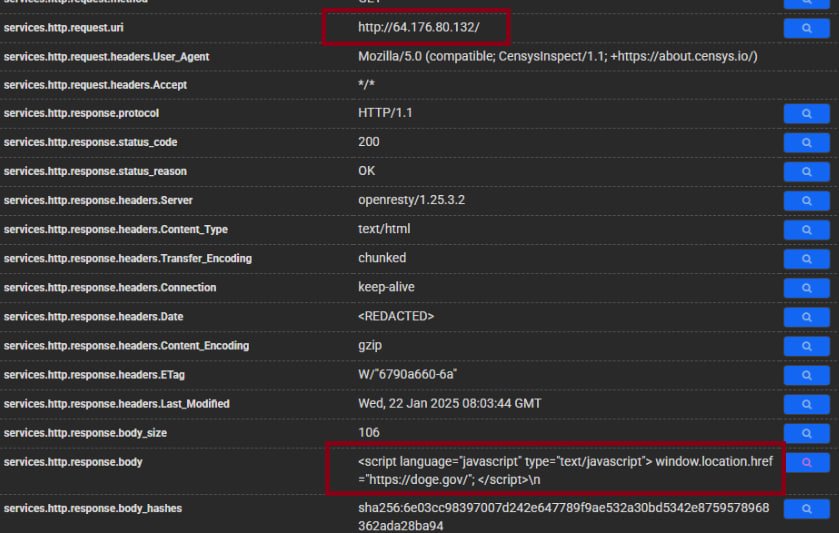The height and width of the screenshot is (533, 839).
Task: Click search icon for body_size 106
Action: pos(807,433)
